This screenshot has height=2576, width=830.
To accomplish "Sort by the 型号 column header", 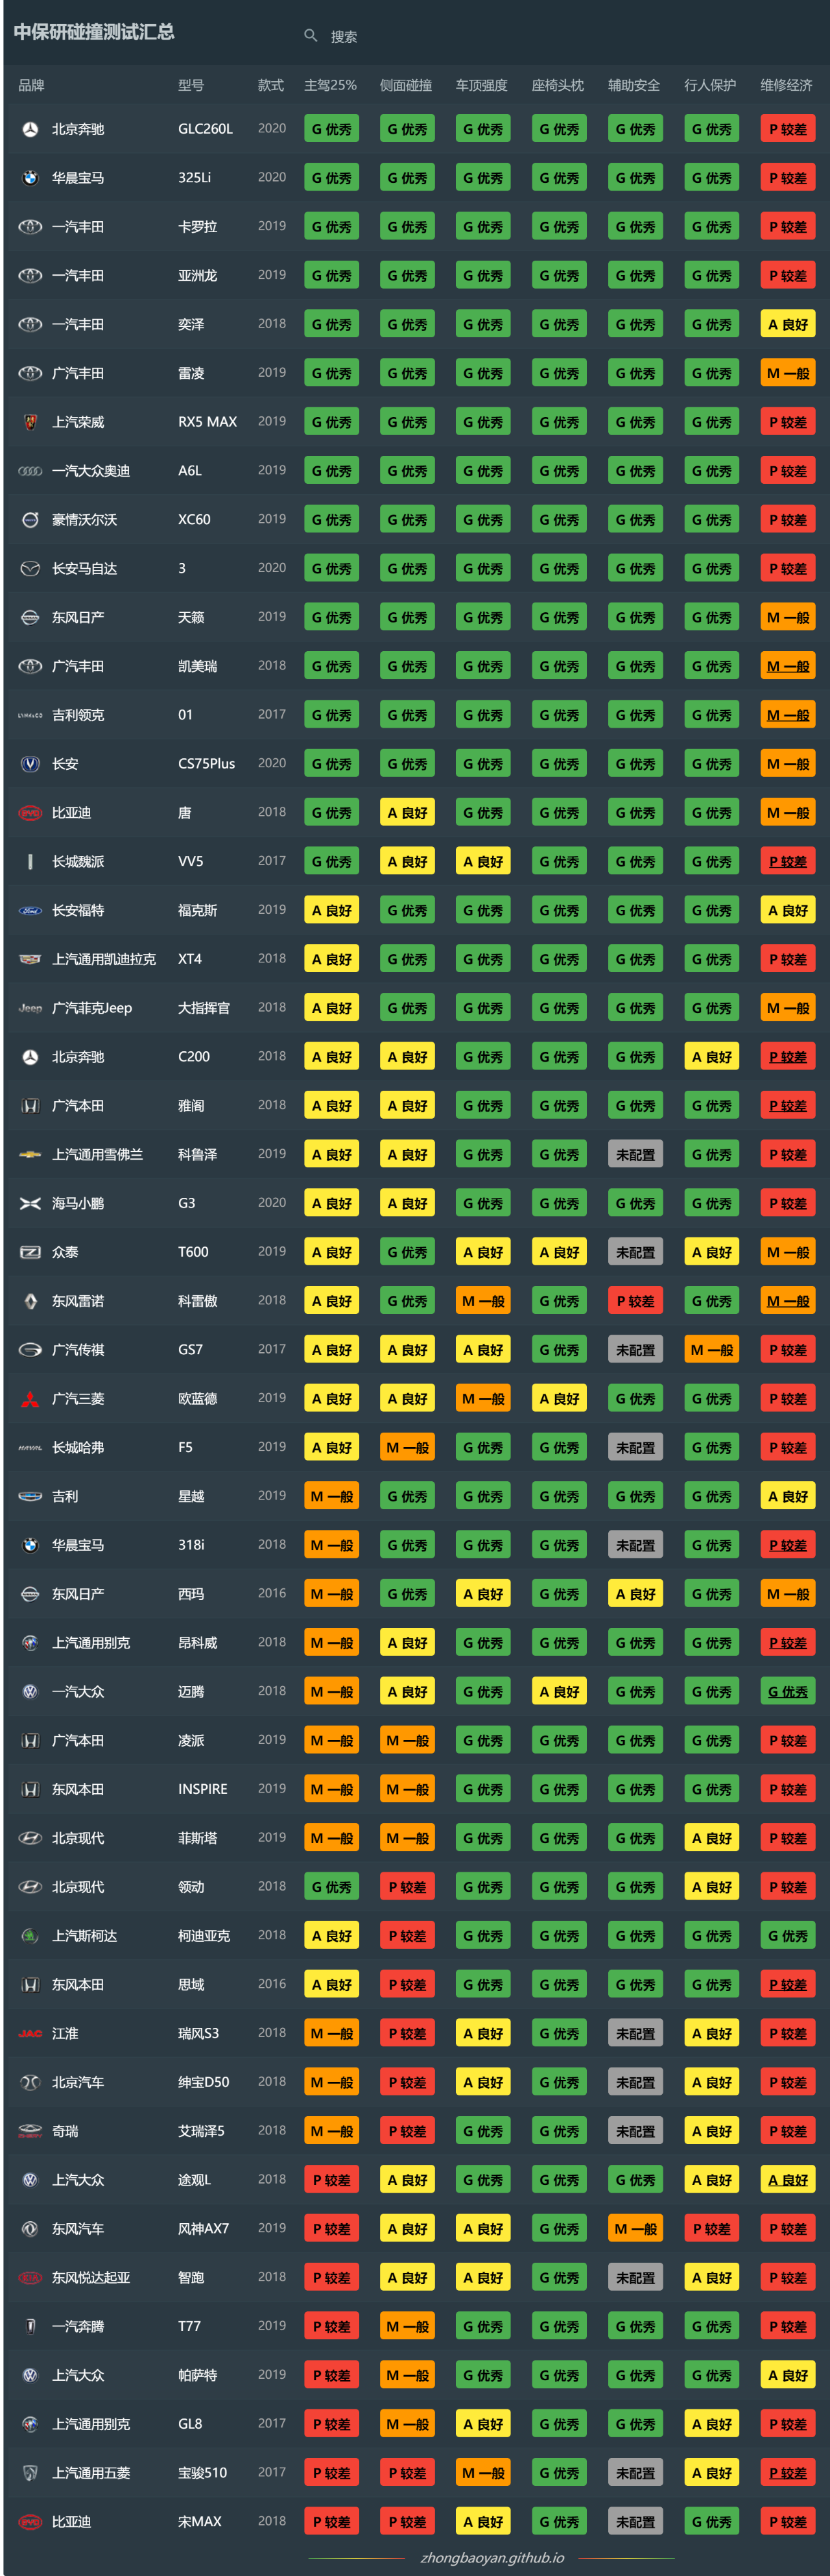I will click(191, 85).
